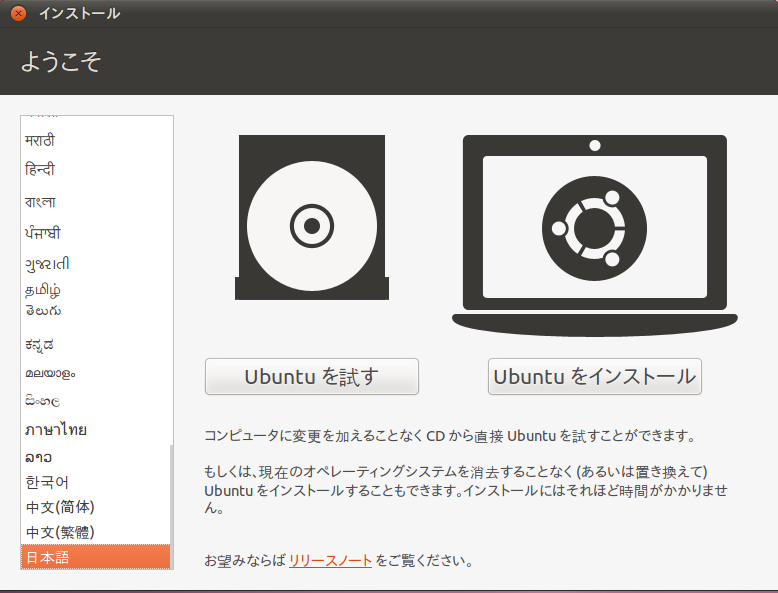This screenshot has width=778, height=593.
Task: Select മലയാളം in the language list
Action: pyautogui.click(x=95, y=373)
